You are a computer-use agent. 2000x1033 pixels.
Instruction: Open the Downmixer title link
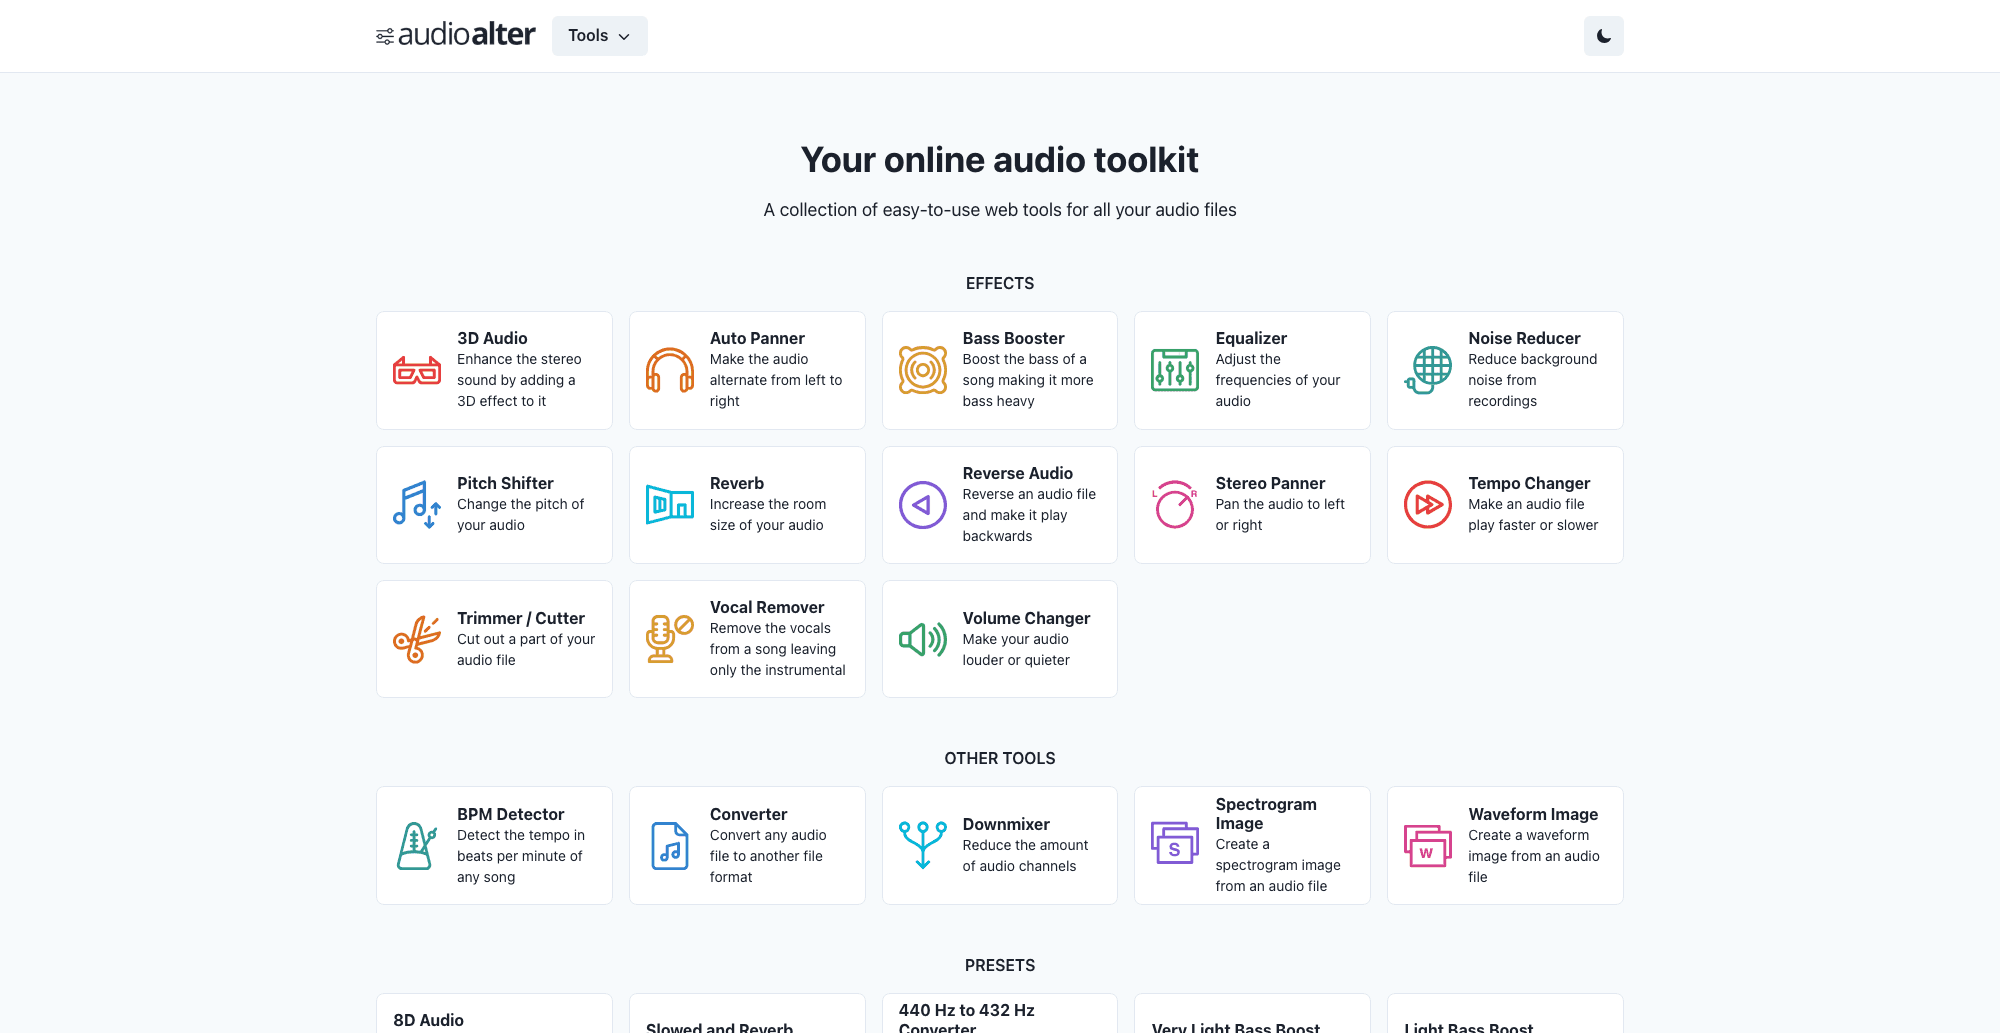pos(1006,824)
